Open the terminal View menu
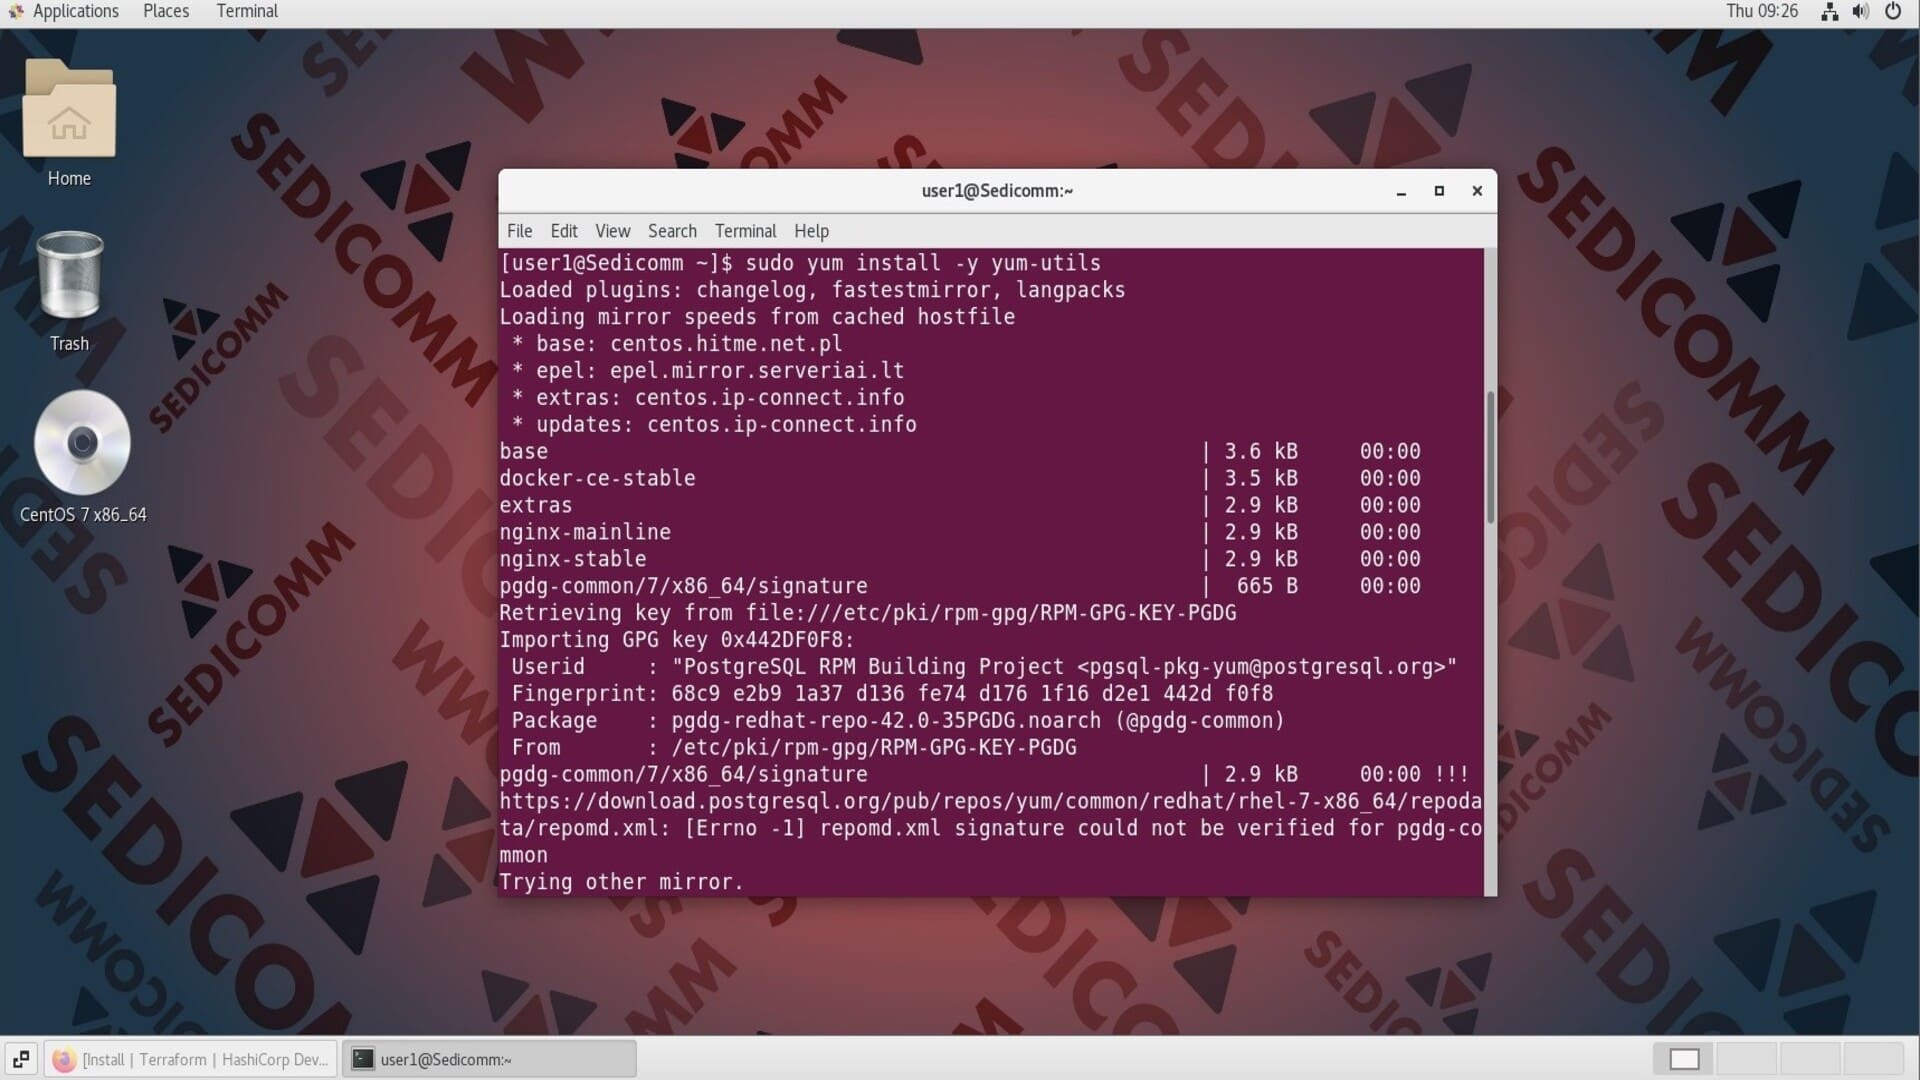 [612, 231]
